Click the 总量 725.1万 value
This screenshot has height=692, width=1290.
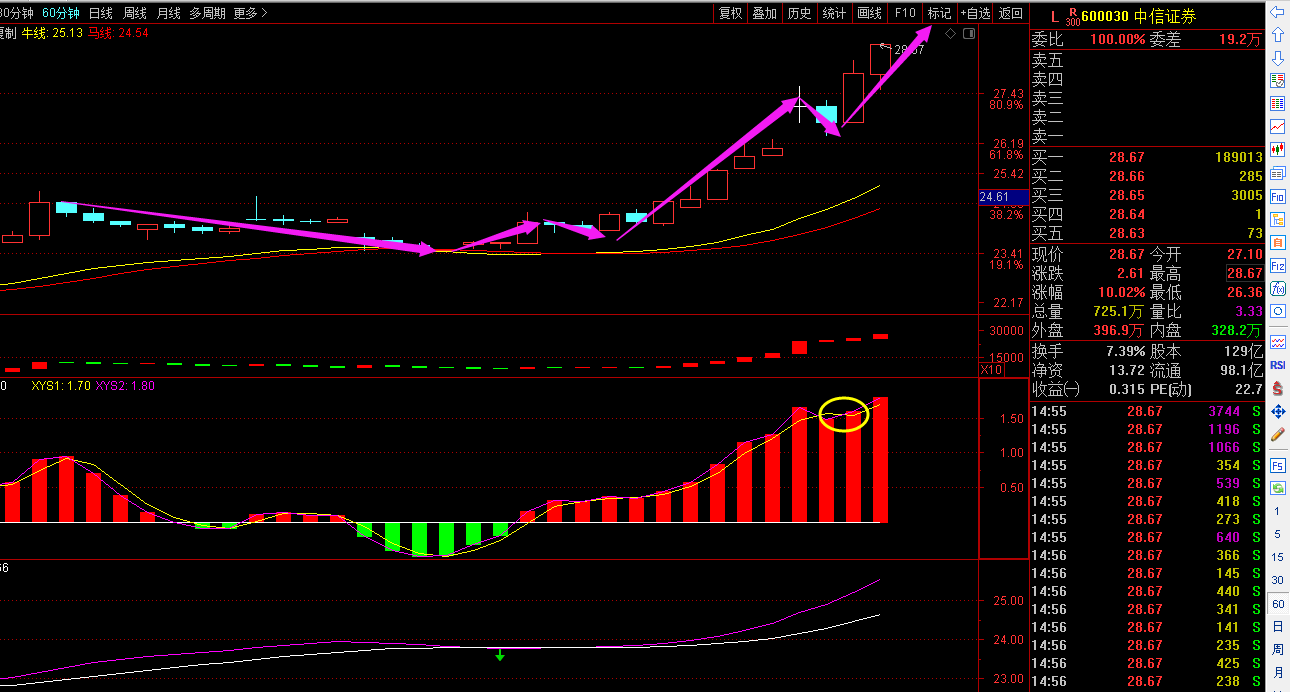pyautogui.click(x=1119, y=311)
